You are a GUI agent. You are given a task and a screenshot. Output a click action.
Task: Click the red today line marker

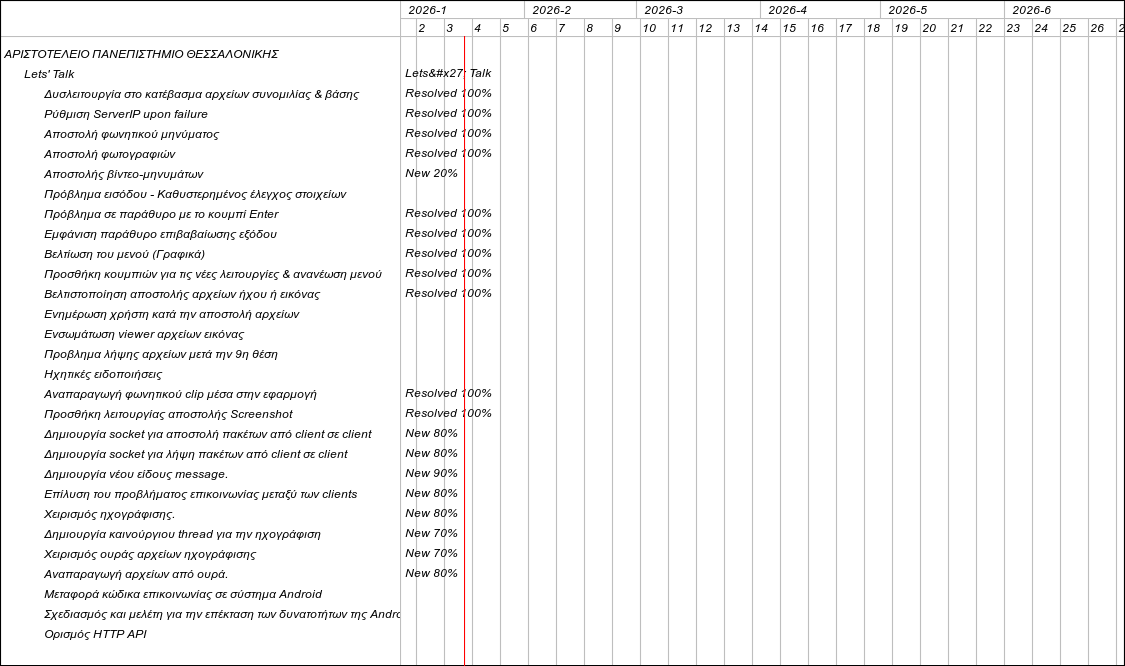point(464,350)
